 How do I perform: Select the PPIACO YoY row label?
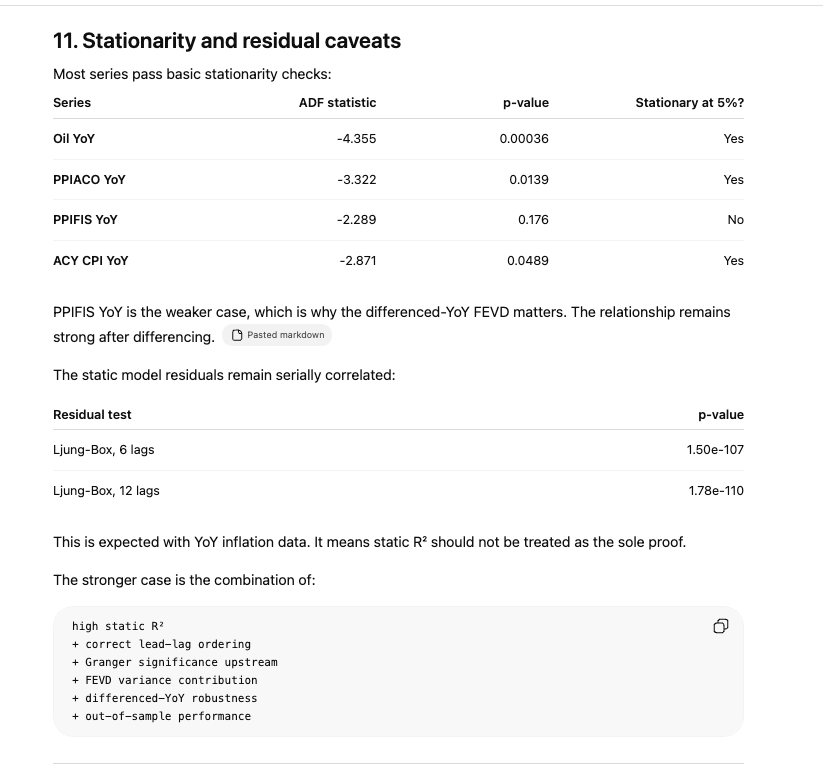(x=89, y=180)
